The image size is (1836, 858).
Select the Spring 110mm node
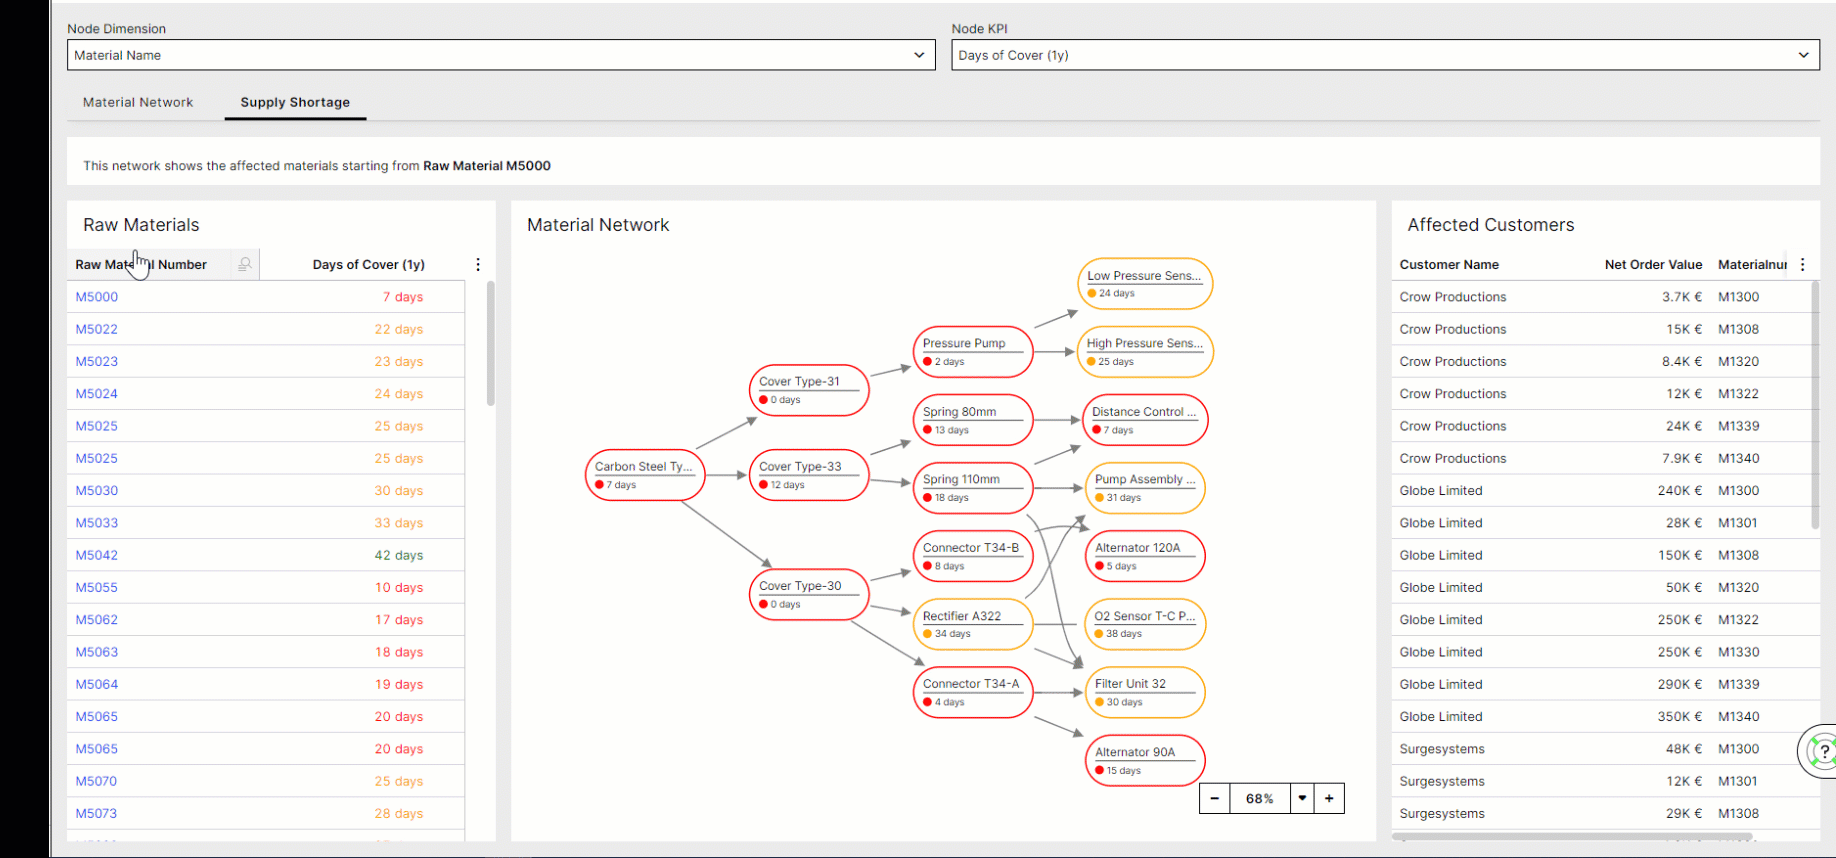click(x=973, y=488)
